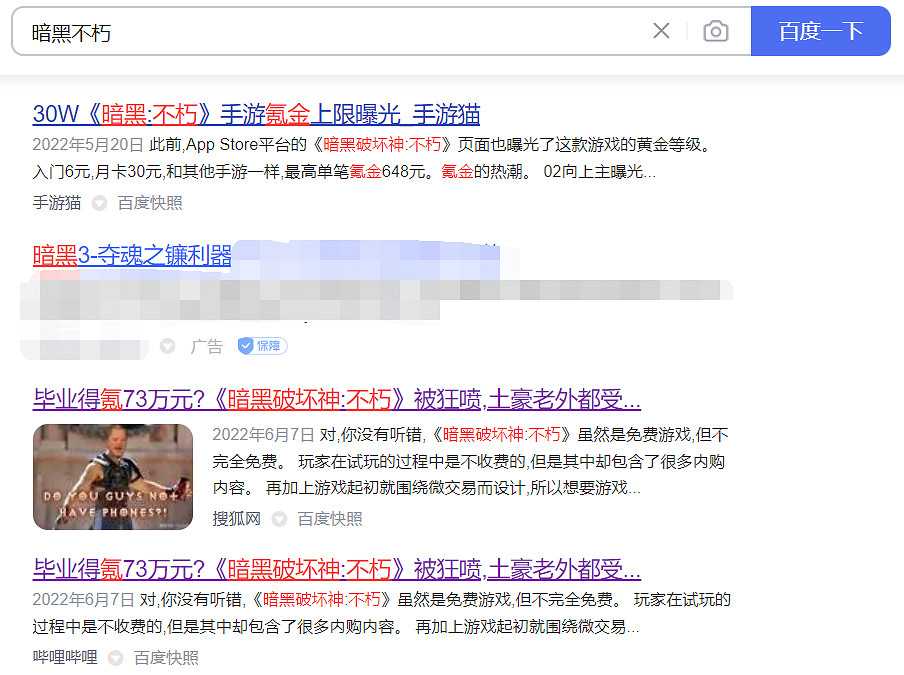
Task: Click the gladiator meme article thumbnail
Action: [x=113, y=477]
